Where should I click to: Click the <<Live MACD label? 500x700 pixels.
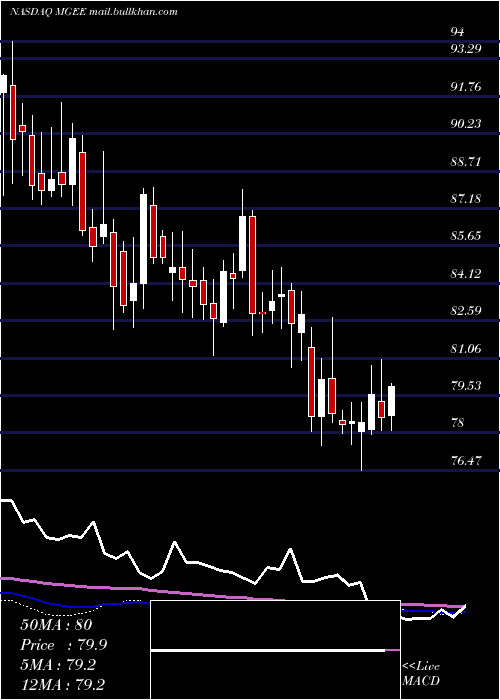click(421, 674)
